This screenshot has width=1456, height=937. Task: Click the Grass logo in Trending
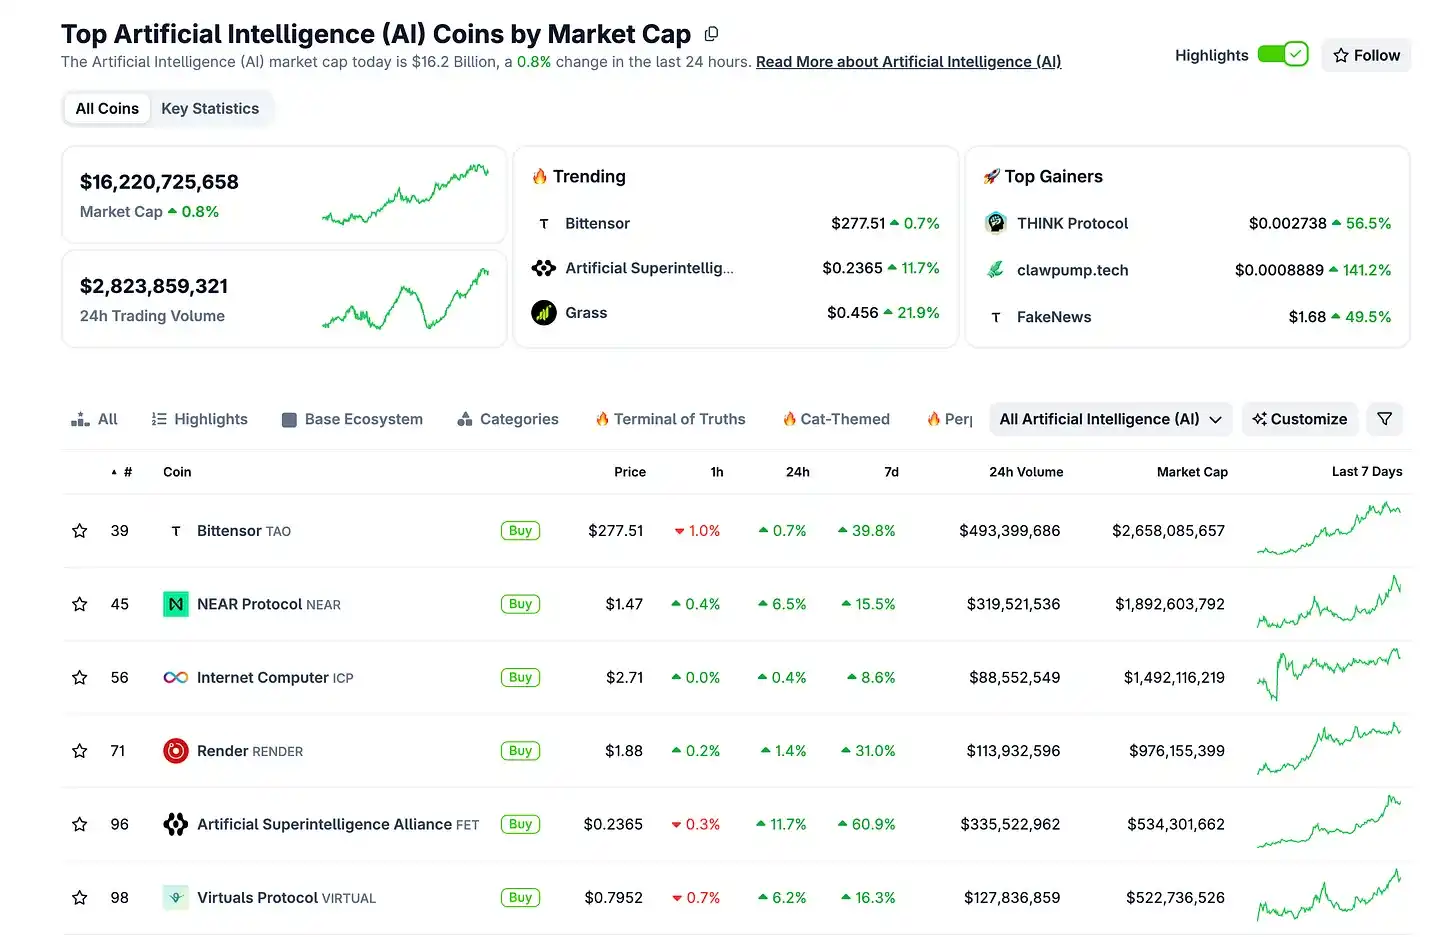(544, 313)
